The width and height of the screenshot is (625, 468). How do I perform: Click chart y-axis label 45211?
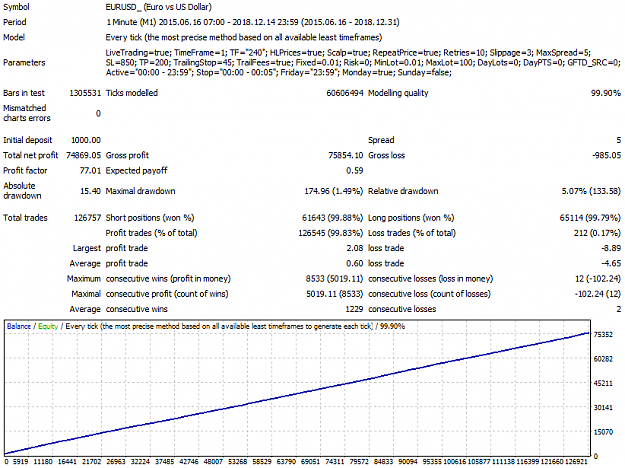(603, 383)
